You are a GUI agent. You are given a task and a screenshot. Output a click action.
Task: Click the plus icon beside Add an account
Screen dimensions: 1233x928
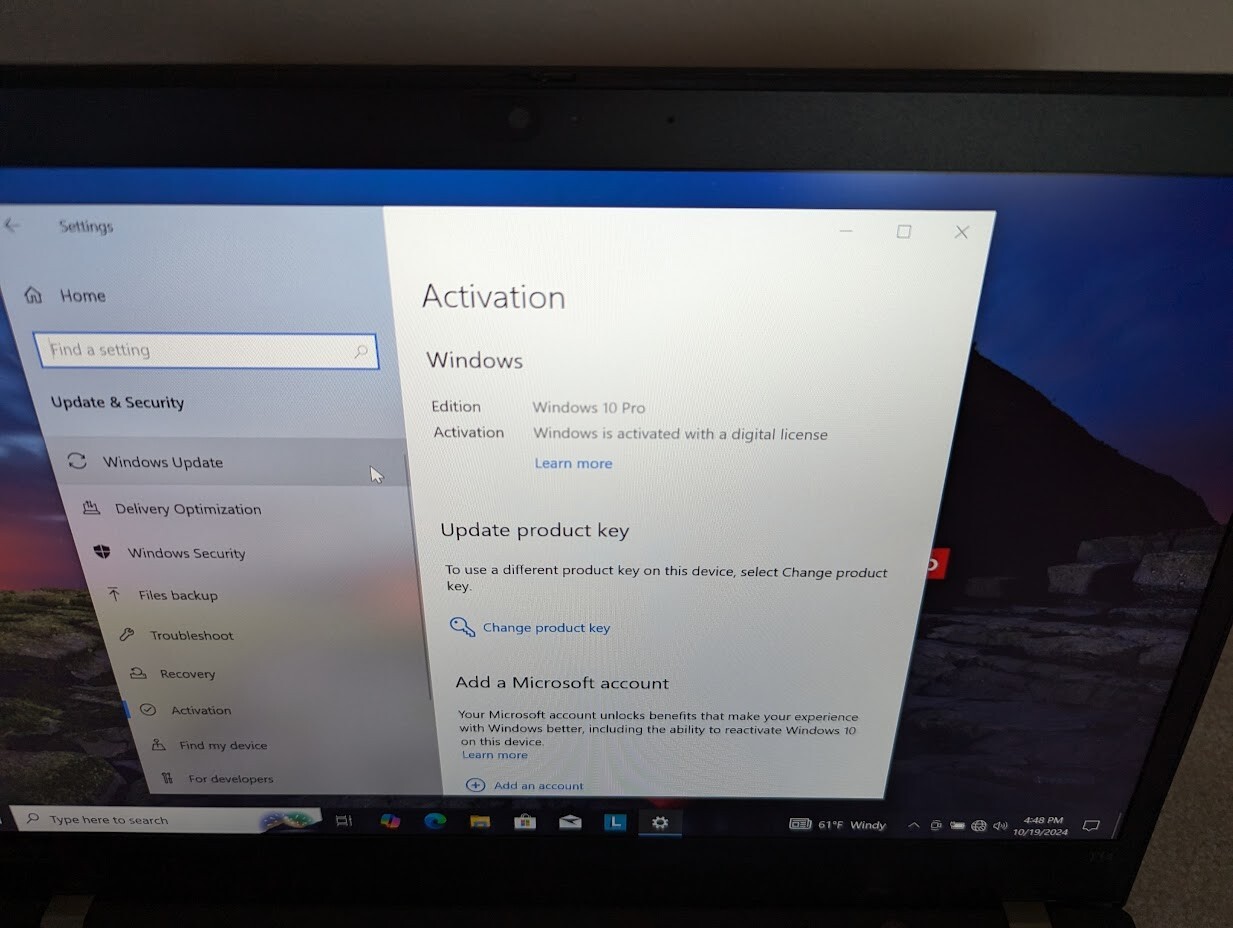click(476, 785)
